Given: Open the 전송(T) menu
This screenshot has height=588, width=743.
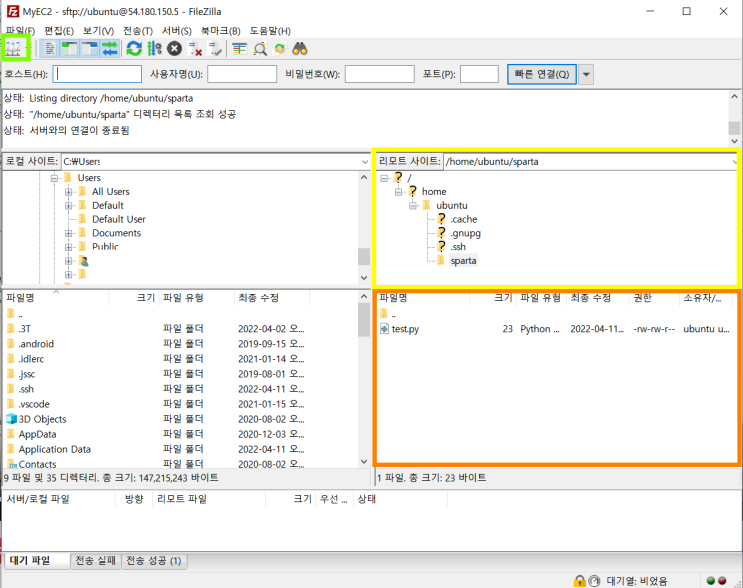Looking at the screenshot, I should click(x=138, y=31).
